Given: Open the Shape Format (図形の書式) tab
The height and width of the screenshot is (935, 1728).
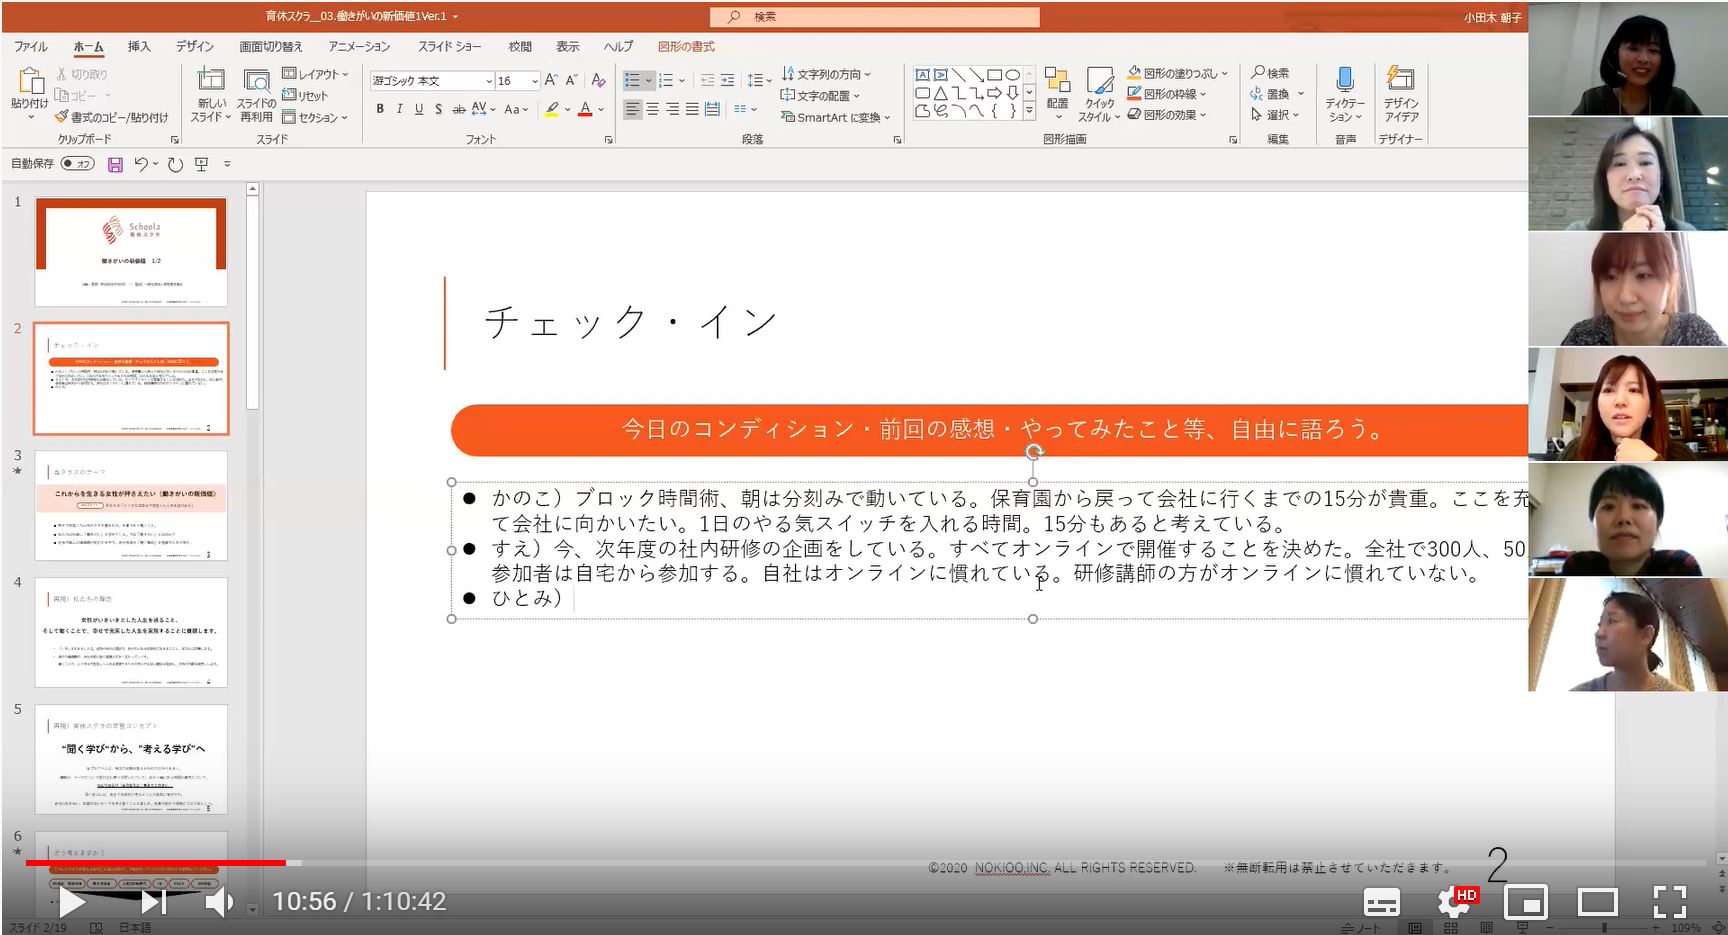Looking at the screenshot, I should pyautogui.click(x=686, y=47).
